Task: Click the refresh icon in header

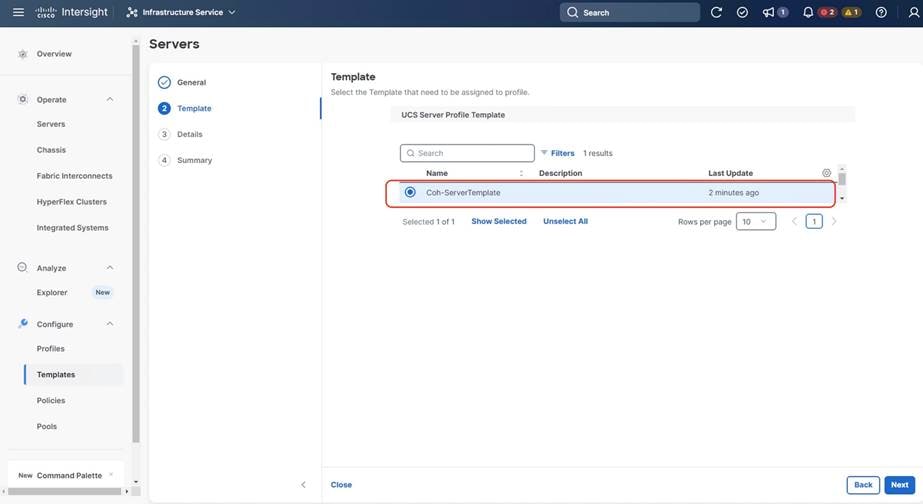Action: (x=716, y=12)
